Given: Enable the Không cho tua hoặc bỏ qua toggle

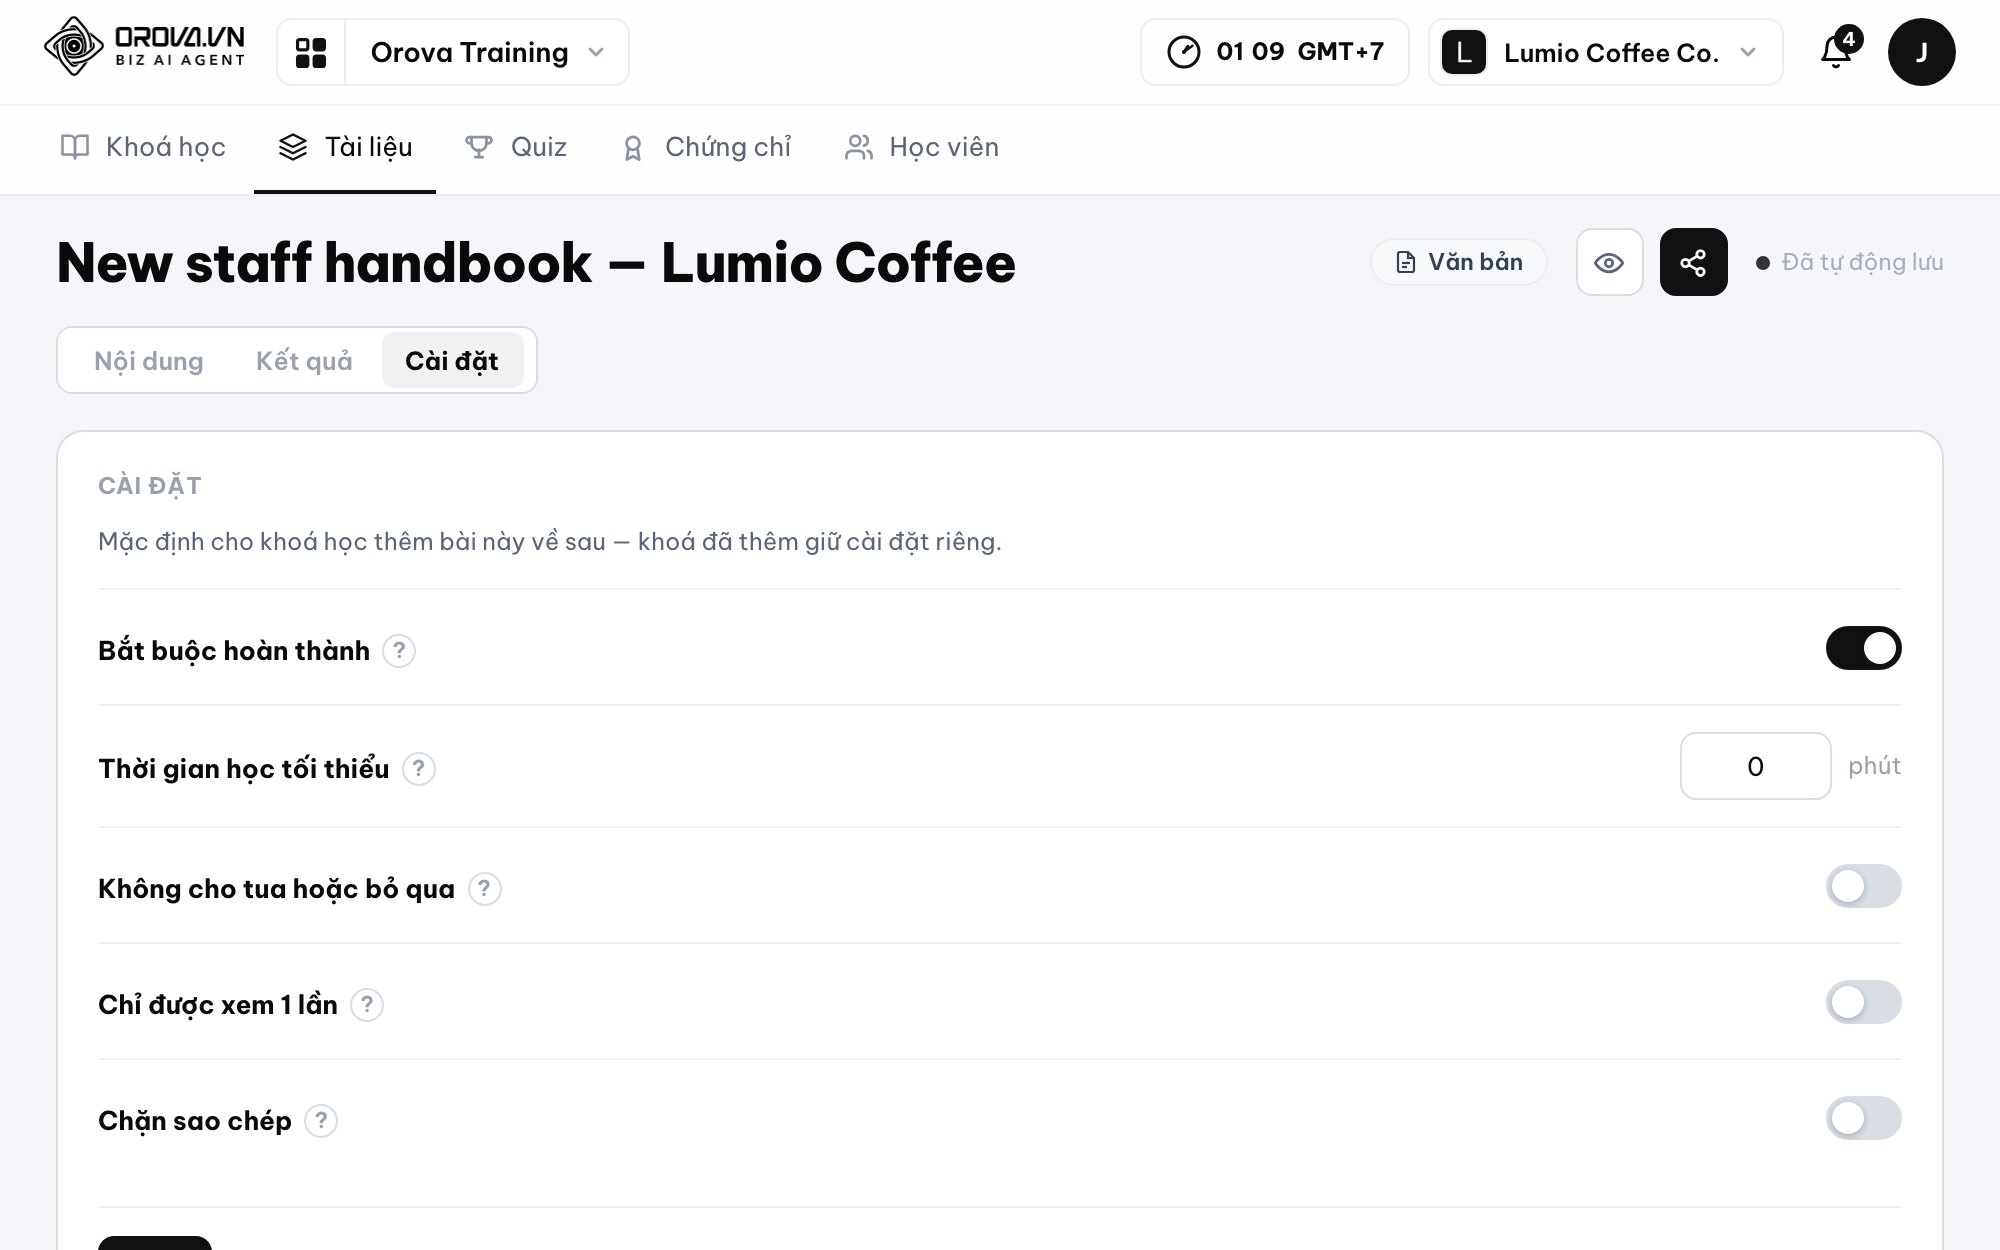Looking at the screenshot, I should click(1863, 886).
